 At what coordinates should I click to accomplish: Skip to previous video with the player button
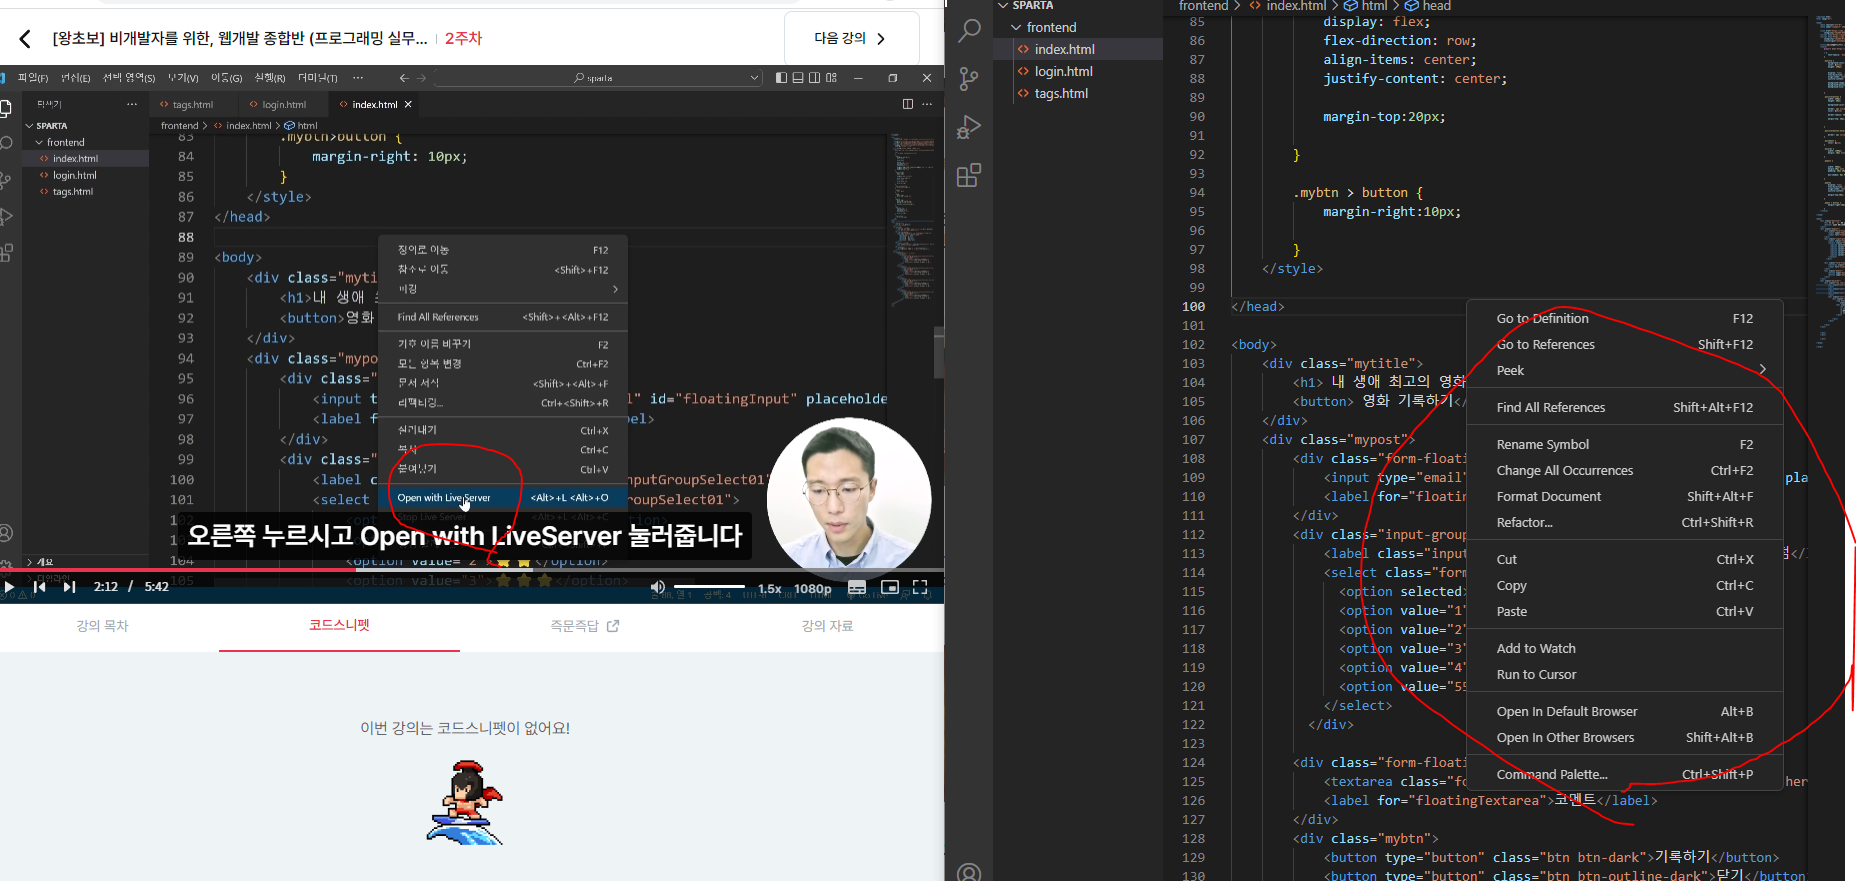(40, 587)
